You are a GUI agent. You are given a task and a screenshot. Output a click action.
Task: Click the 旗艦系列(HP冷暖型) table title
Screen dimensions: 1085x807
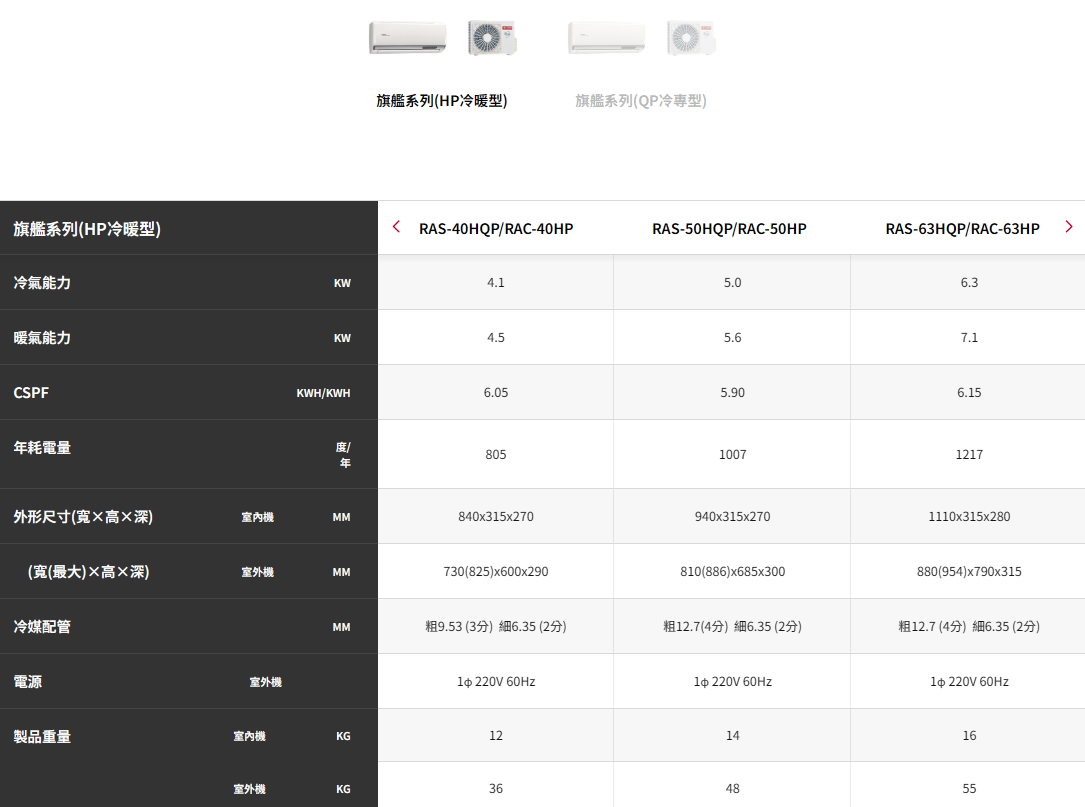coord(87,229)
